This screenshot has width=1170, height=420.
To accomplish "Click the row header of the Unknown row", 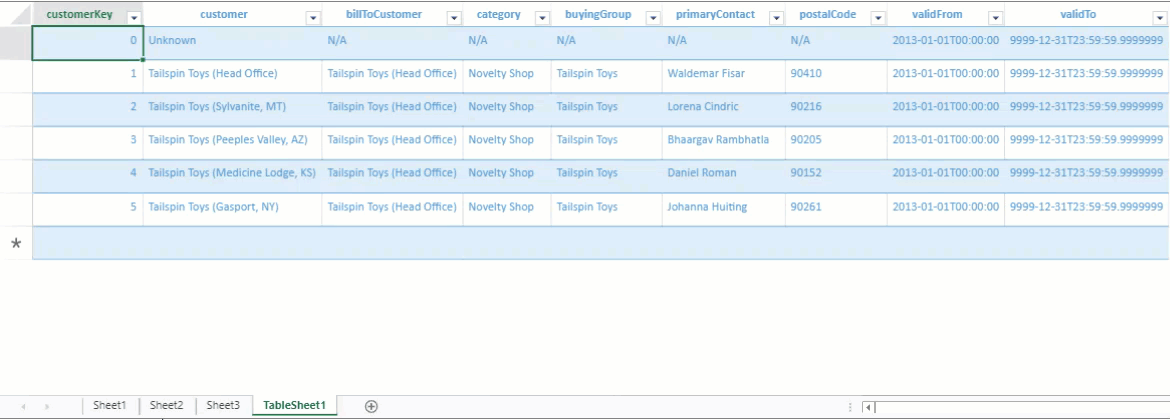I will pos(16,43).
